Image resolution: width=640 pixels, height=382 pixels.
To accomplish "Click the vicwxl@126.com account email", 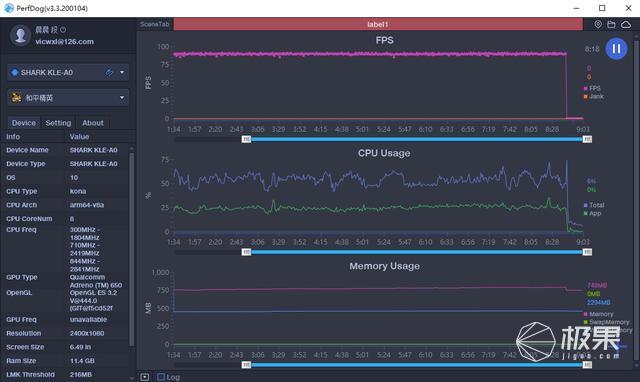I will [x=64, y=42].
